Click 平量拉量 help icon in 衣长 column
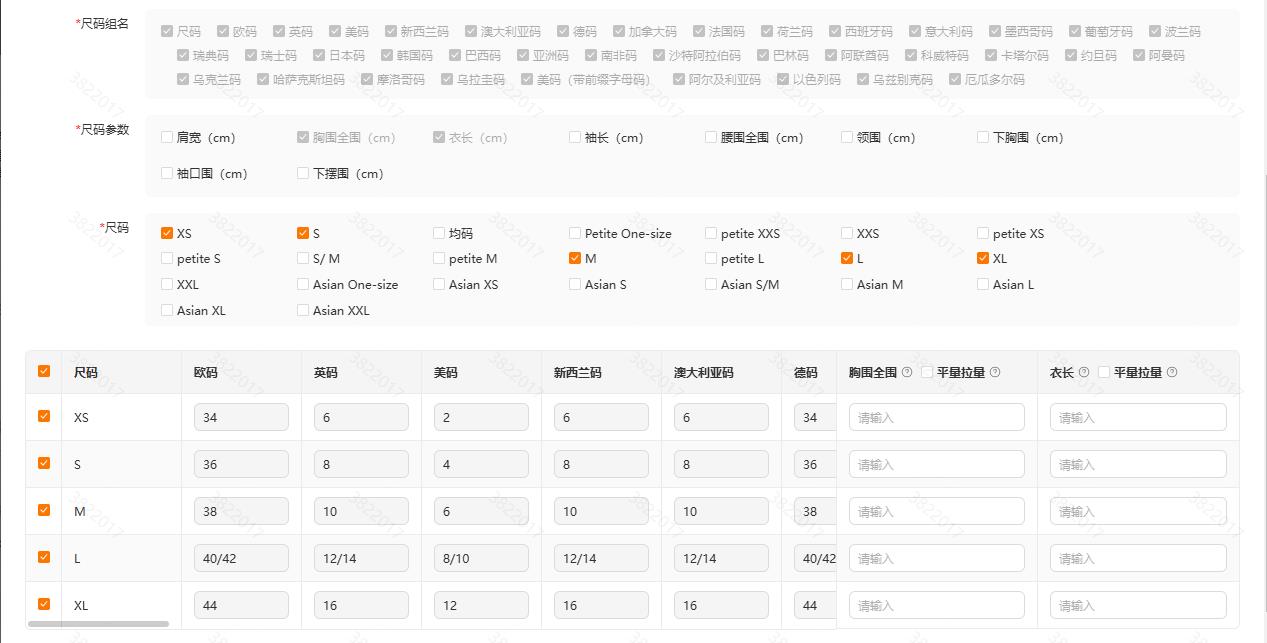 1172,372
